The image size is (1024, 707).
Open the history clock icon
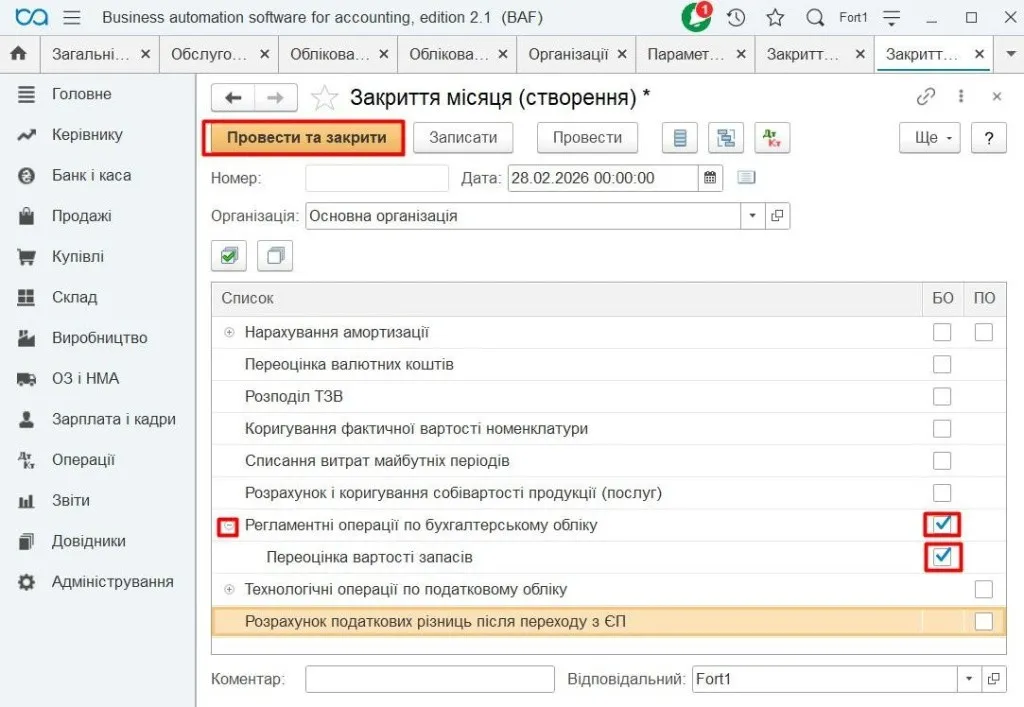pos(736,18)
